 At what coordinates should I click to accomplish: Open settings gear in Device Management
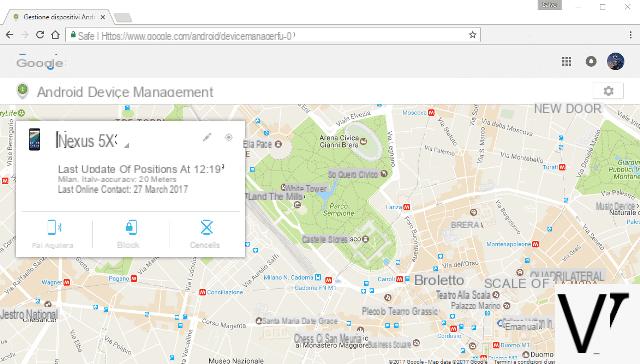pos(608,91)
